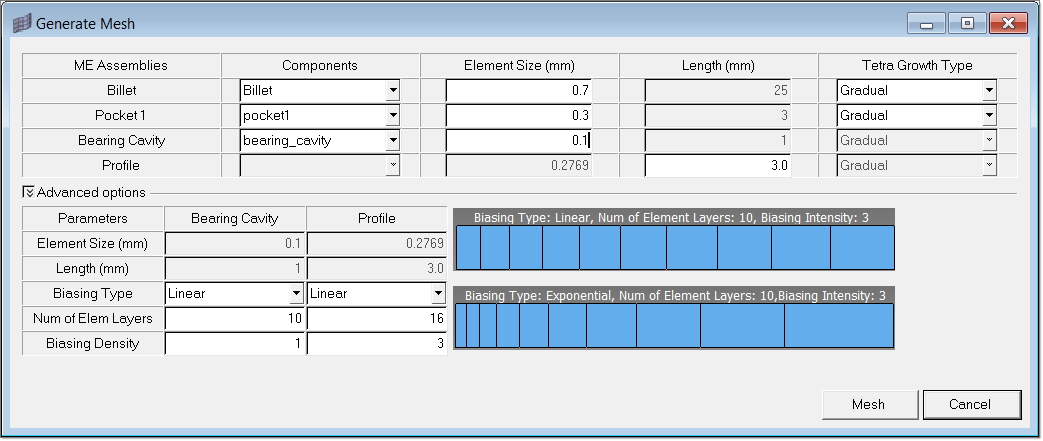Click the Components column header

(x=320, y=65)
